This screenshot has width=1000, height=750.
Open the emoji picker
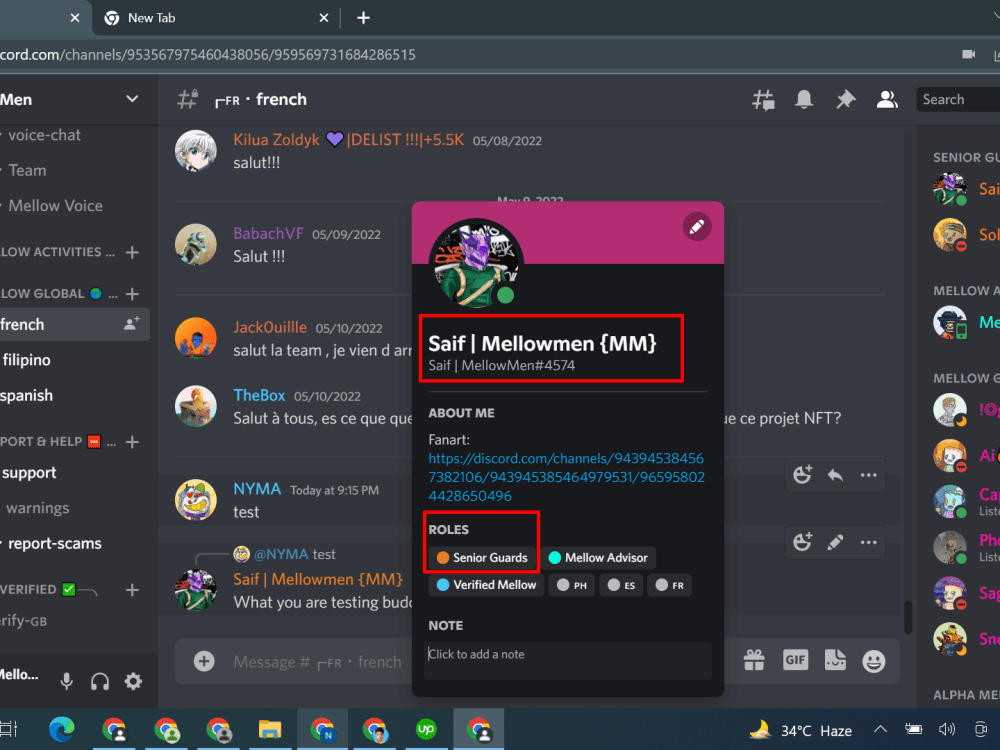874,660
